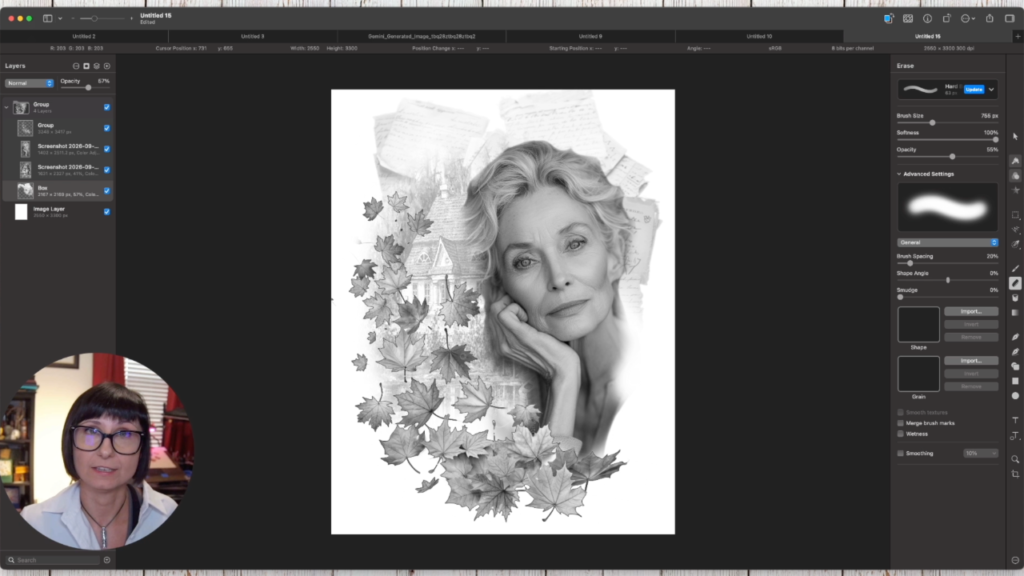Collapse the top Group layer
This screenshot has width=1024, height=576.
7,107
